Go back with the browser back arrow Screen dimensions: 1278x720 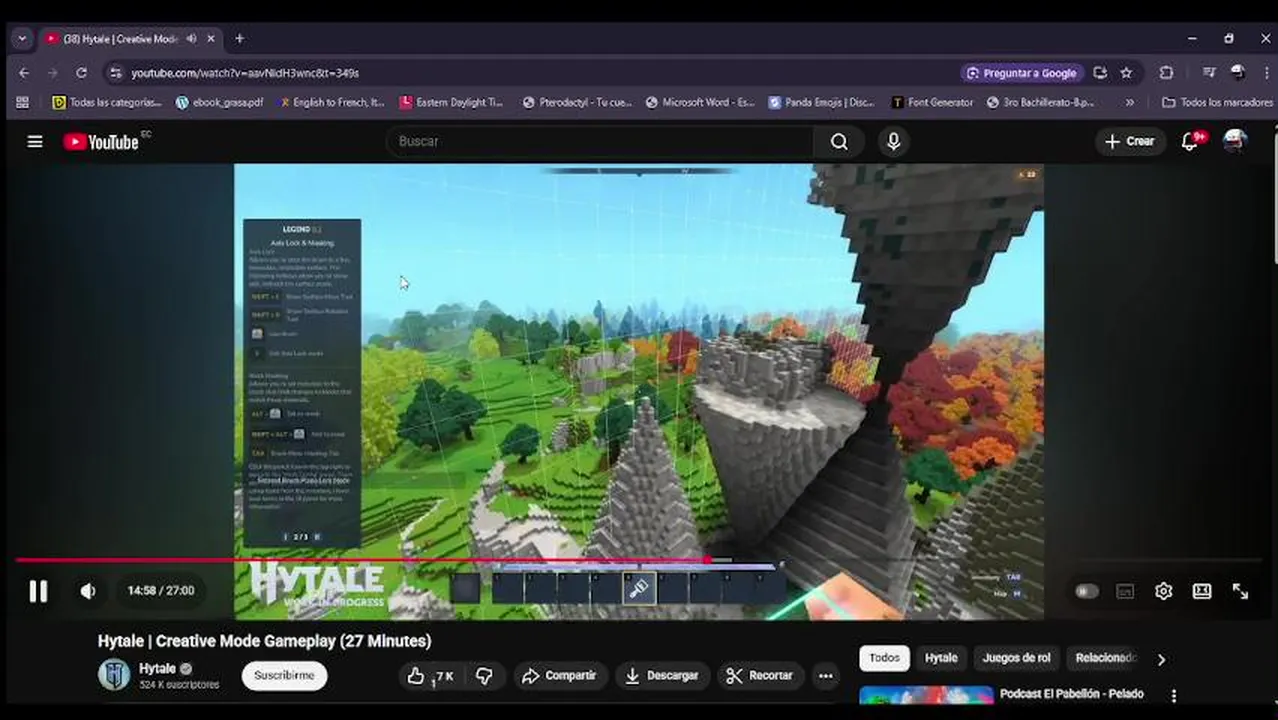24,73
